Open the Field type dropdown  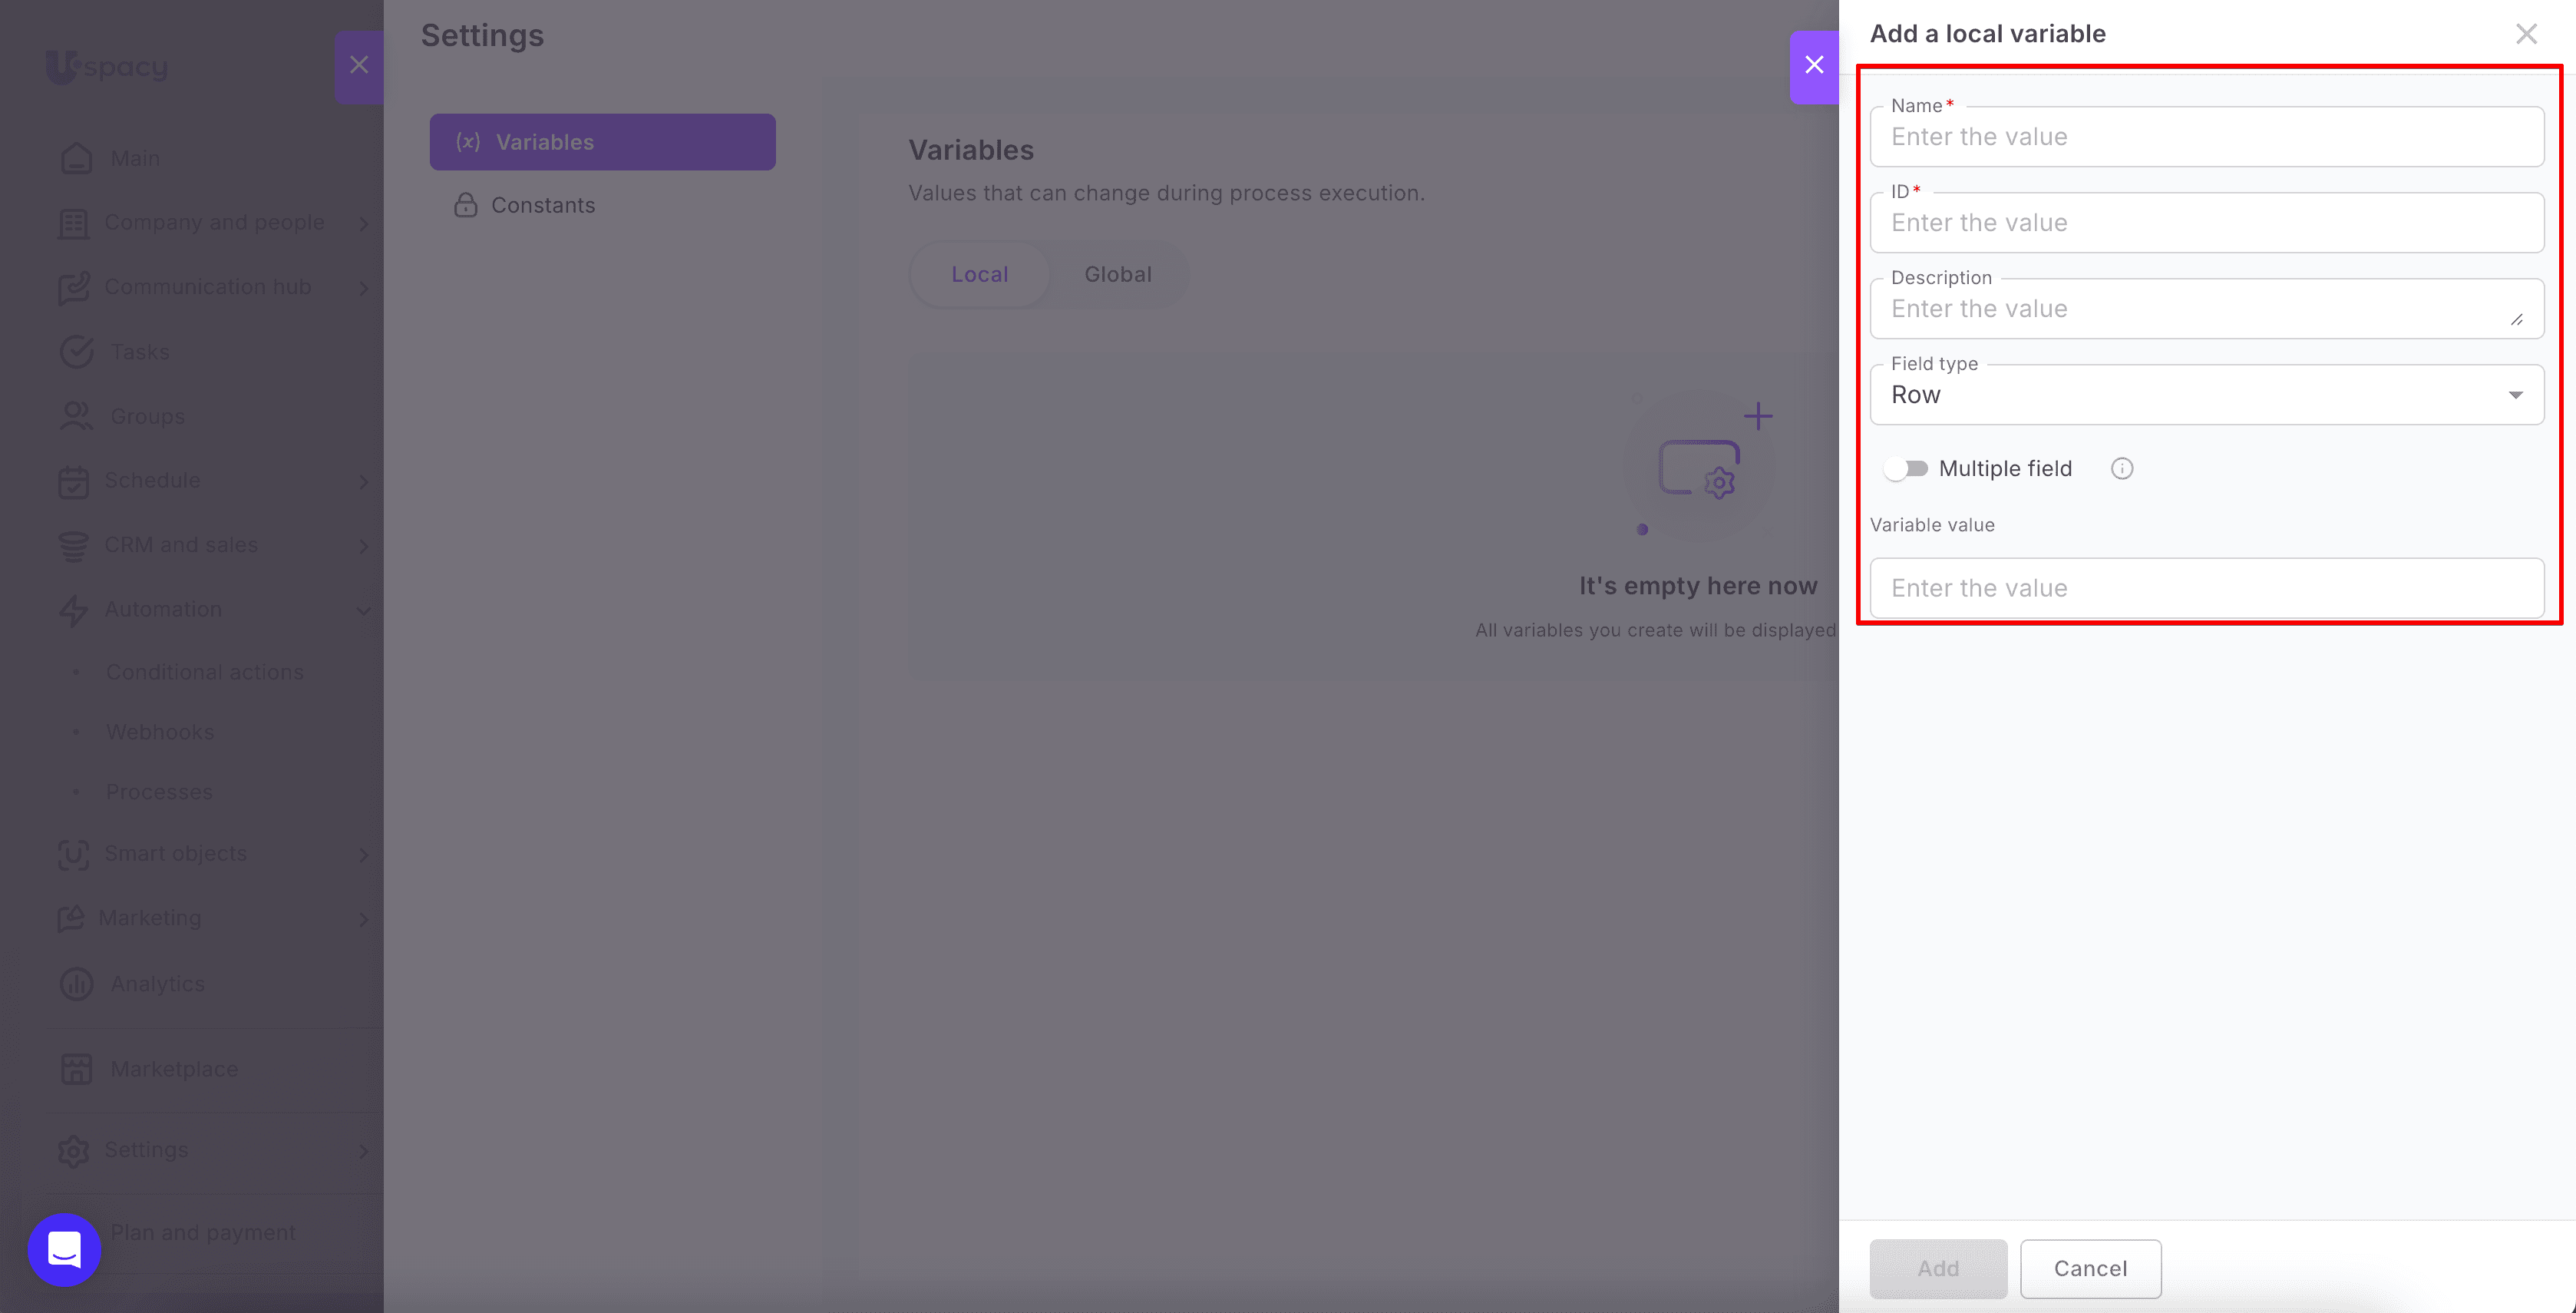click(x=2207, y=395)
